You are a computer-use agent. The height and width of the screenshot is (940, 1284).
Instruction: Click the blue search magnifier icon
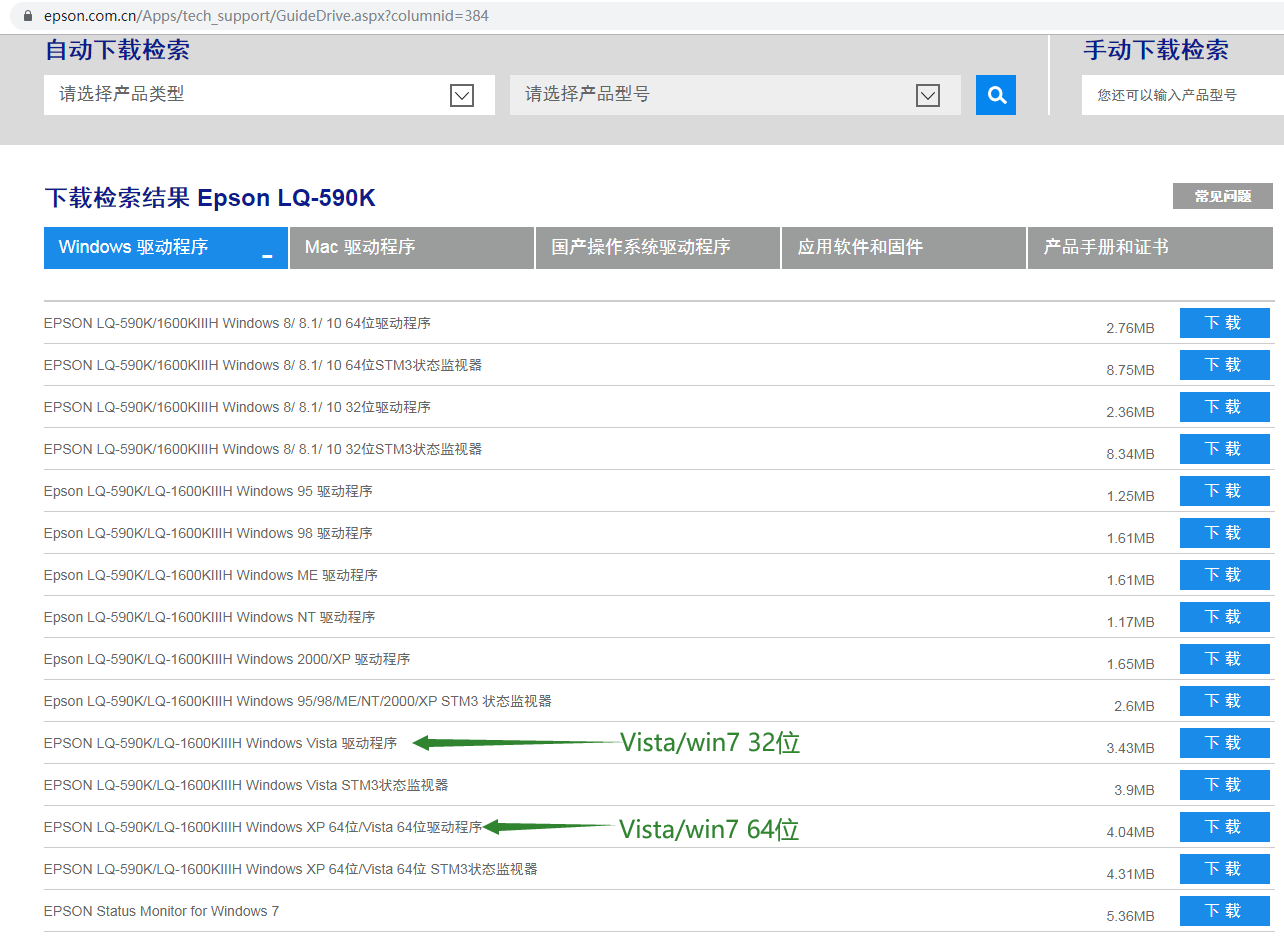(996, 95)
